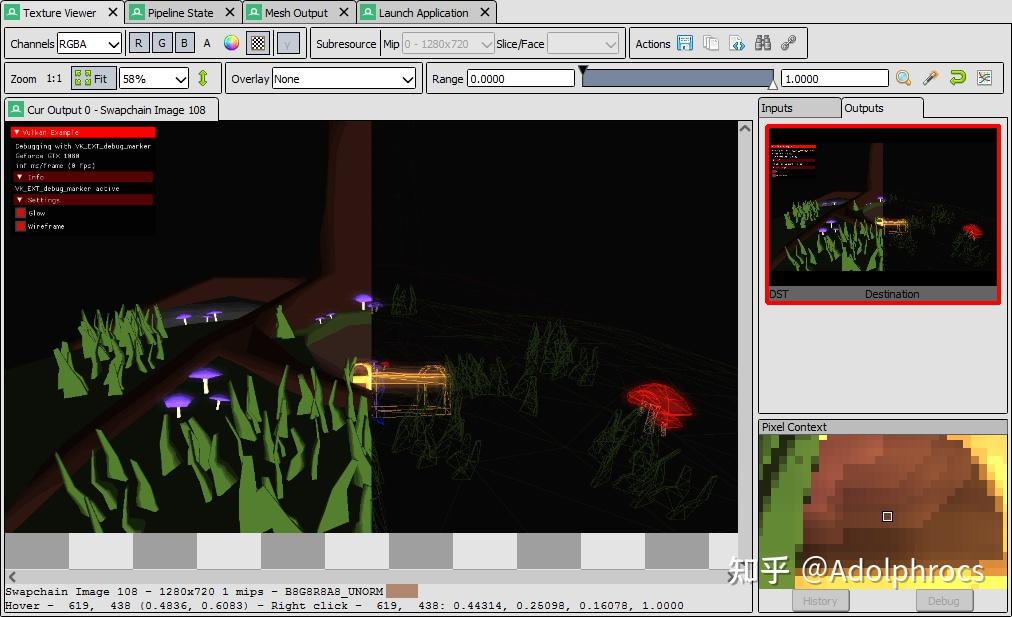Open the Channels RGBA dropdown
Image resolution: width=1012 pixels, height=617 pixels.
(90, 44)
